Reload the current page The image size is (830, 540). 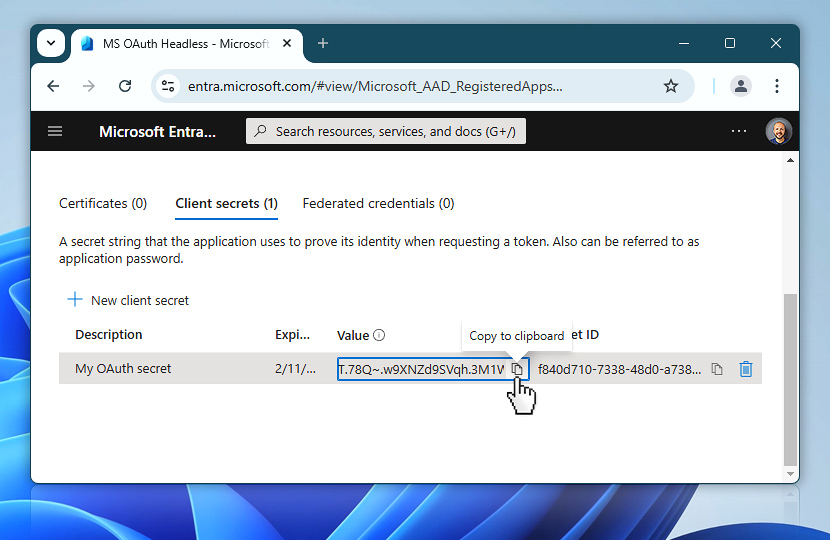point(125,86)
